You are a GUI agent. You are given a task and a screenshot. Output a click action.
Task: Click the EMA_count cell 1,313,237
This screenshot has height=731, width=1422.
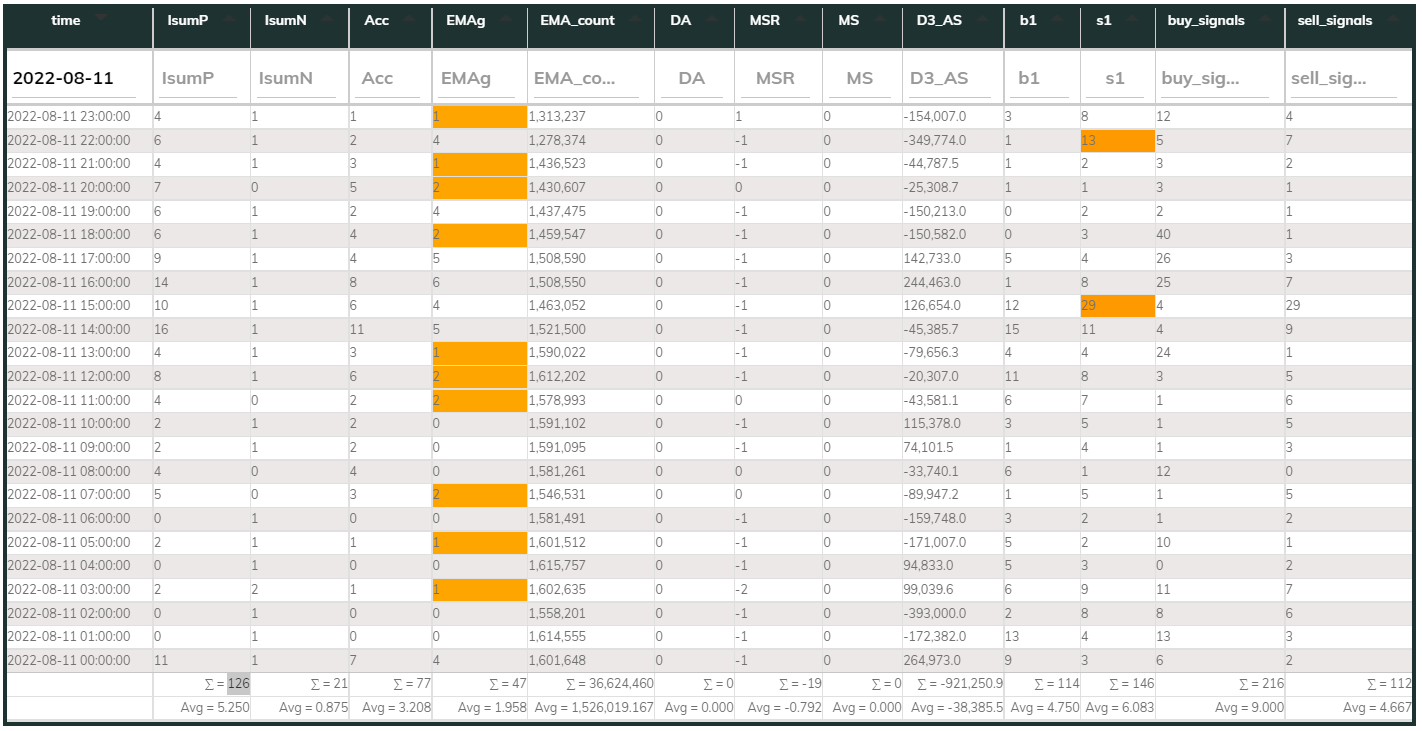[x=590, y=116]
